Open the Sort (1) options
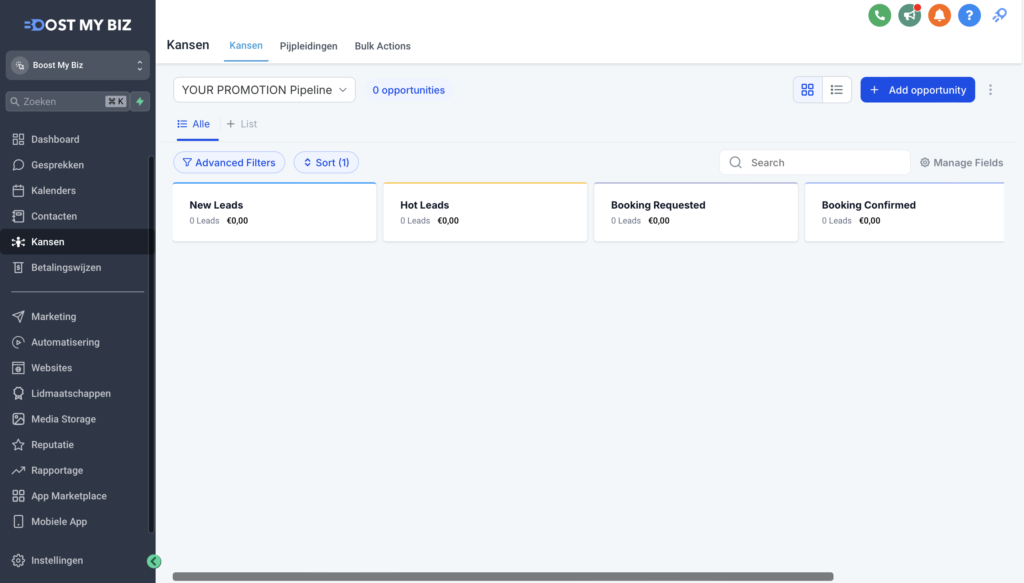1024x583 pixels. point(326,162)
